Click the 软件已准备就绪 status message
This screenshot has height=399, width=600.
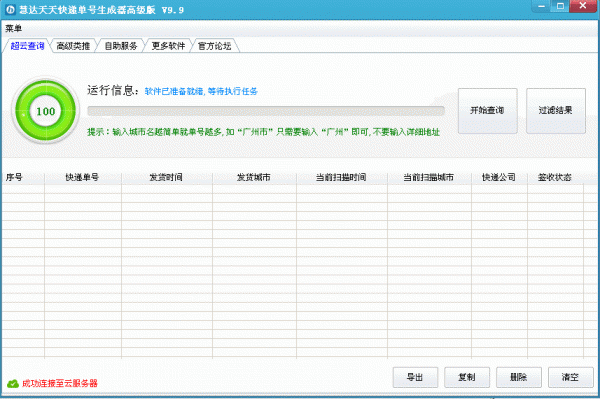pos(201,91)
